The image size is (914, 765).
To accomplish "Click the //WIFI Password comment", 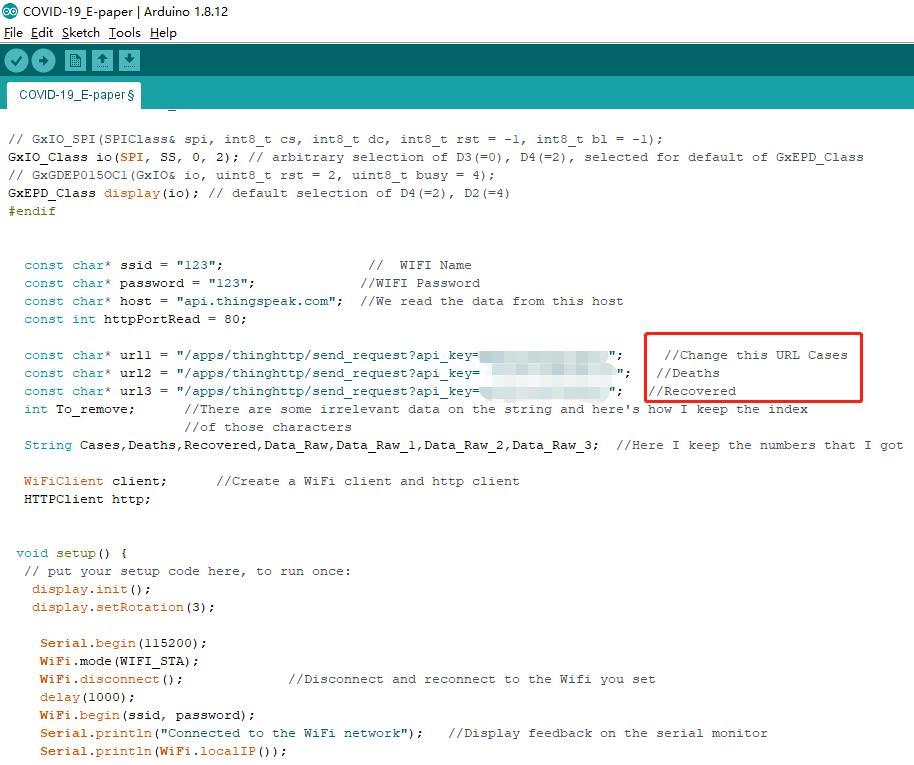I will (x=420, y=283).
